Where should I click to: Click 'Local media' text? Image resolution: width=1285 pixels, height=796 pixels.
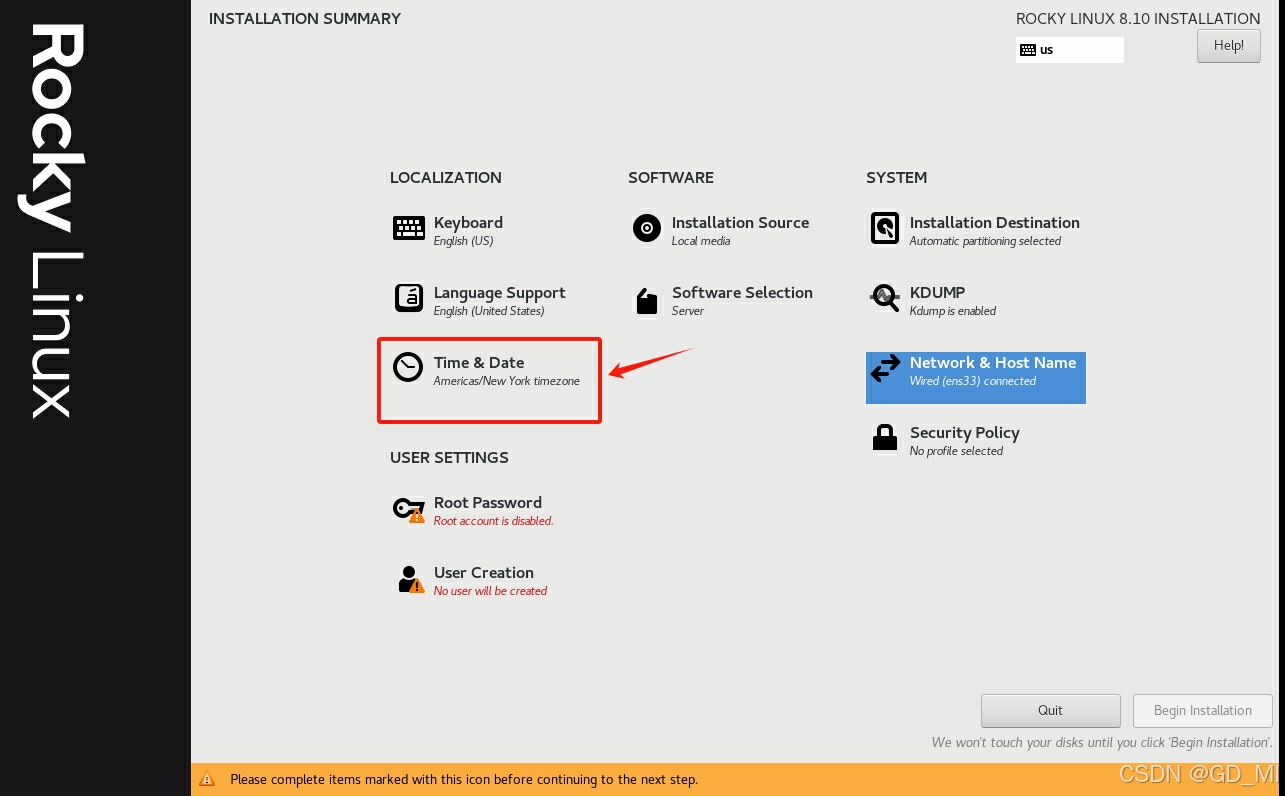pyautogui.click(x=700, y=241)
